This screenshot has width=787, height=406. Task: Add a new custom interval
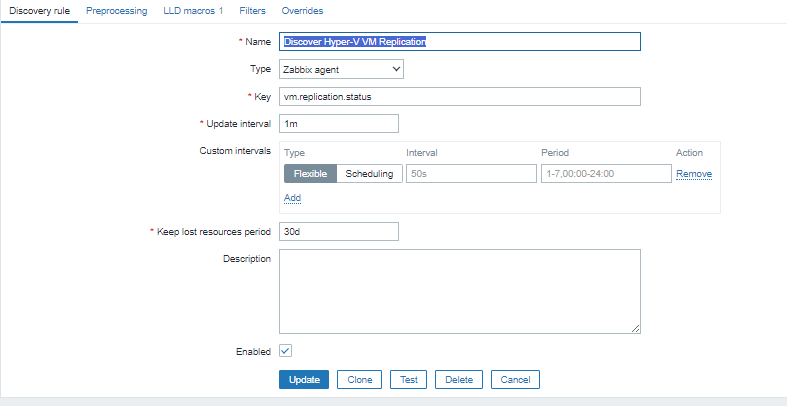click(x=292, y=198)
